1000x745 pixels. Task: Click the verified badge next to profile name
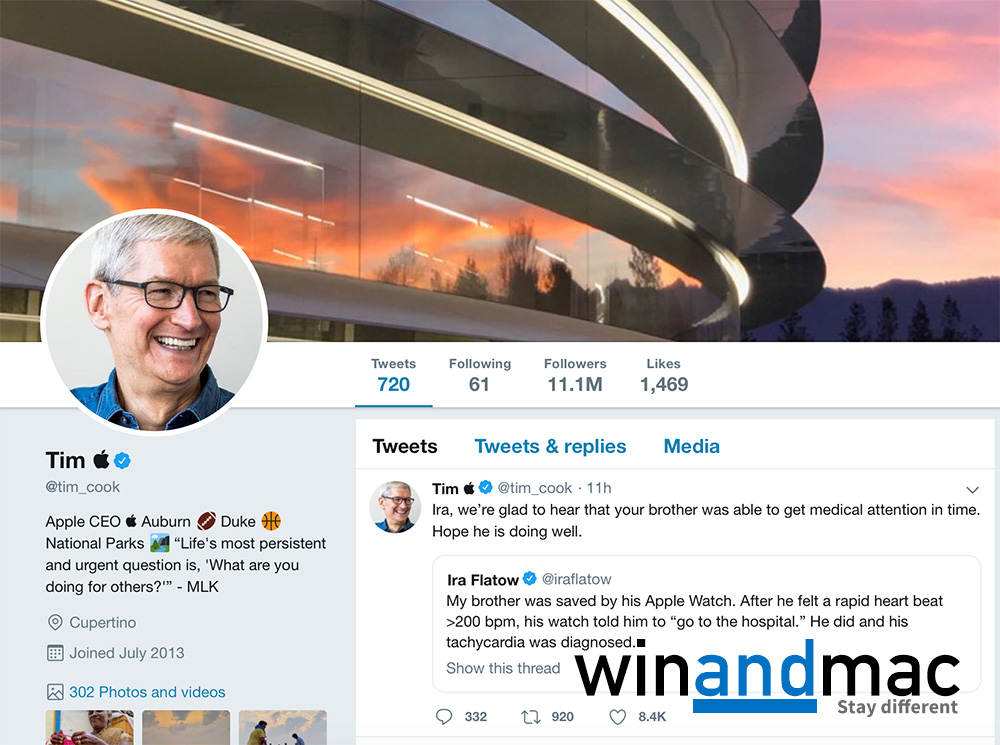pyautogui.click(x=122, y=460)
